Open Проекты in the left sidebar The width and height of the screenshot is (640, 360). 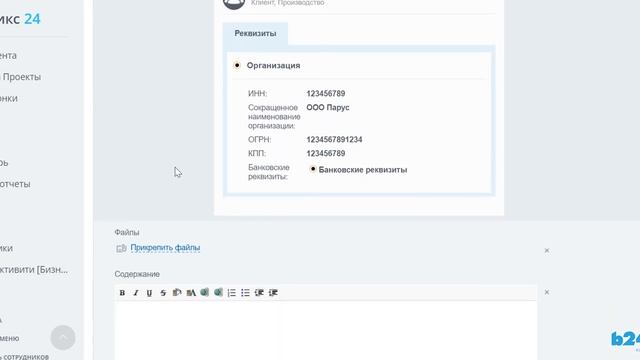click(x=22, y=77)
